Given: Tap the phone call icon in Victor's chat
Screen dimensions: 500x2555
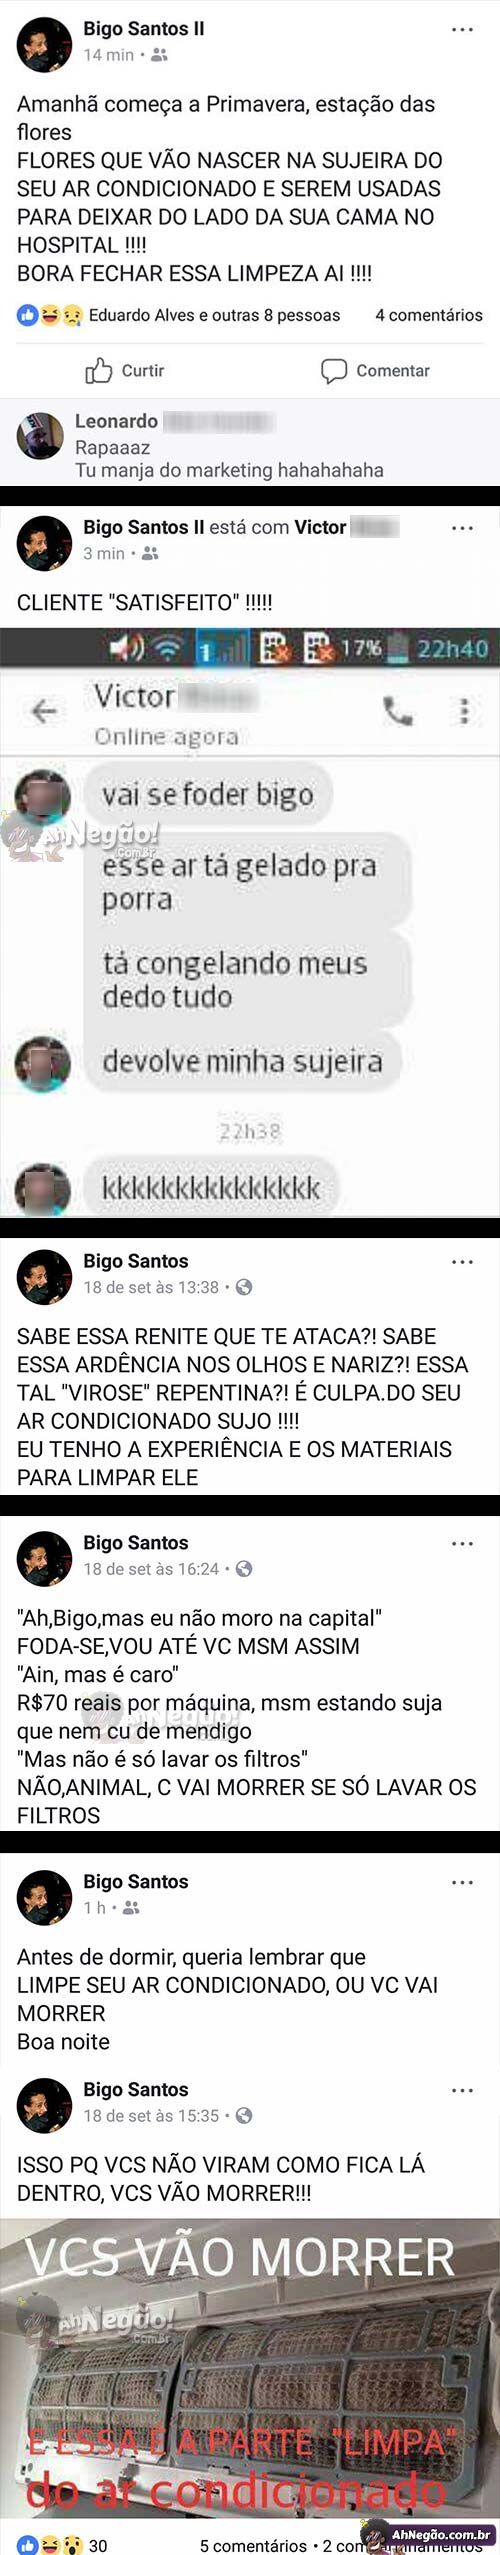Looking at the screenshot, I should (x=398, y=711).
